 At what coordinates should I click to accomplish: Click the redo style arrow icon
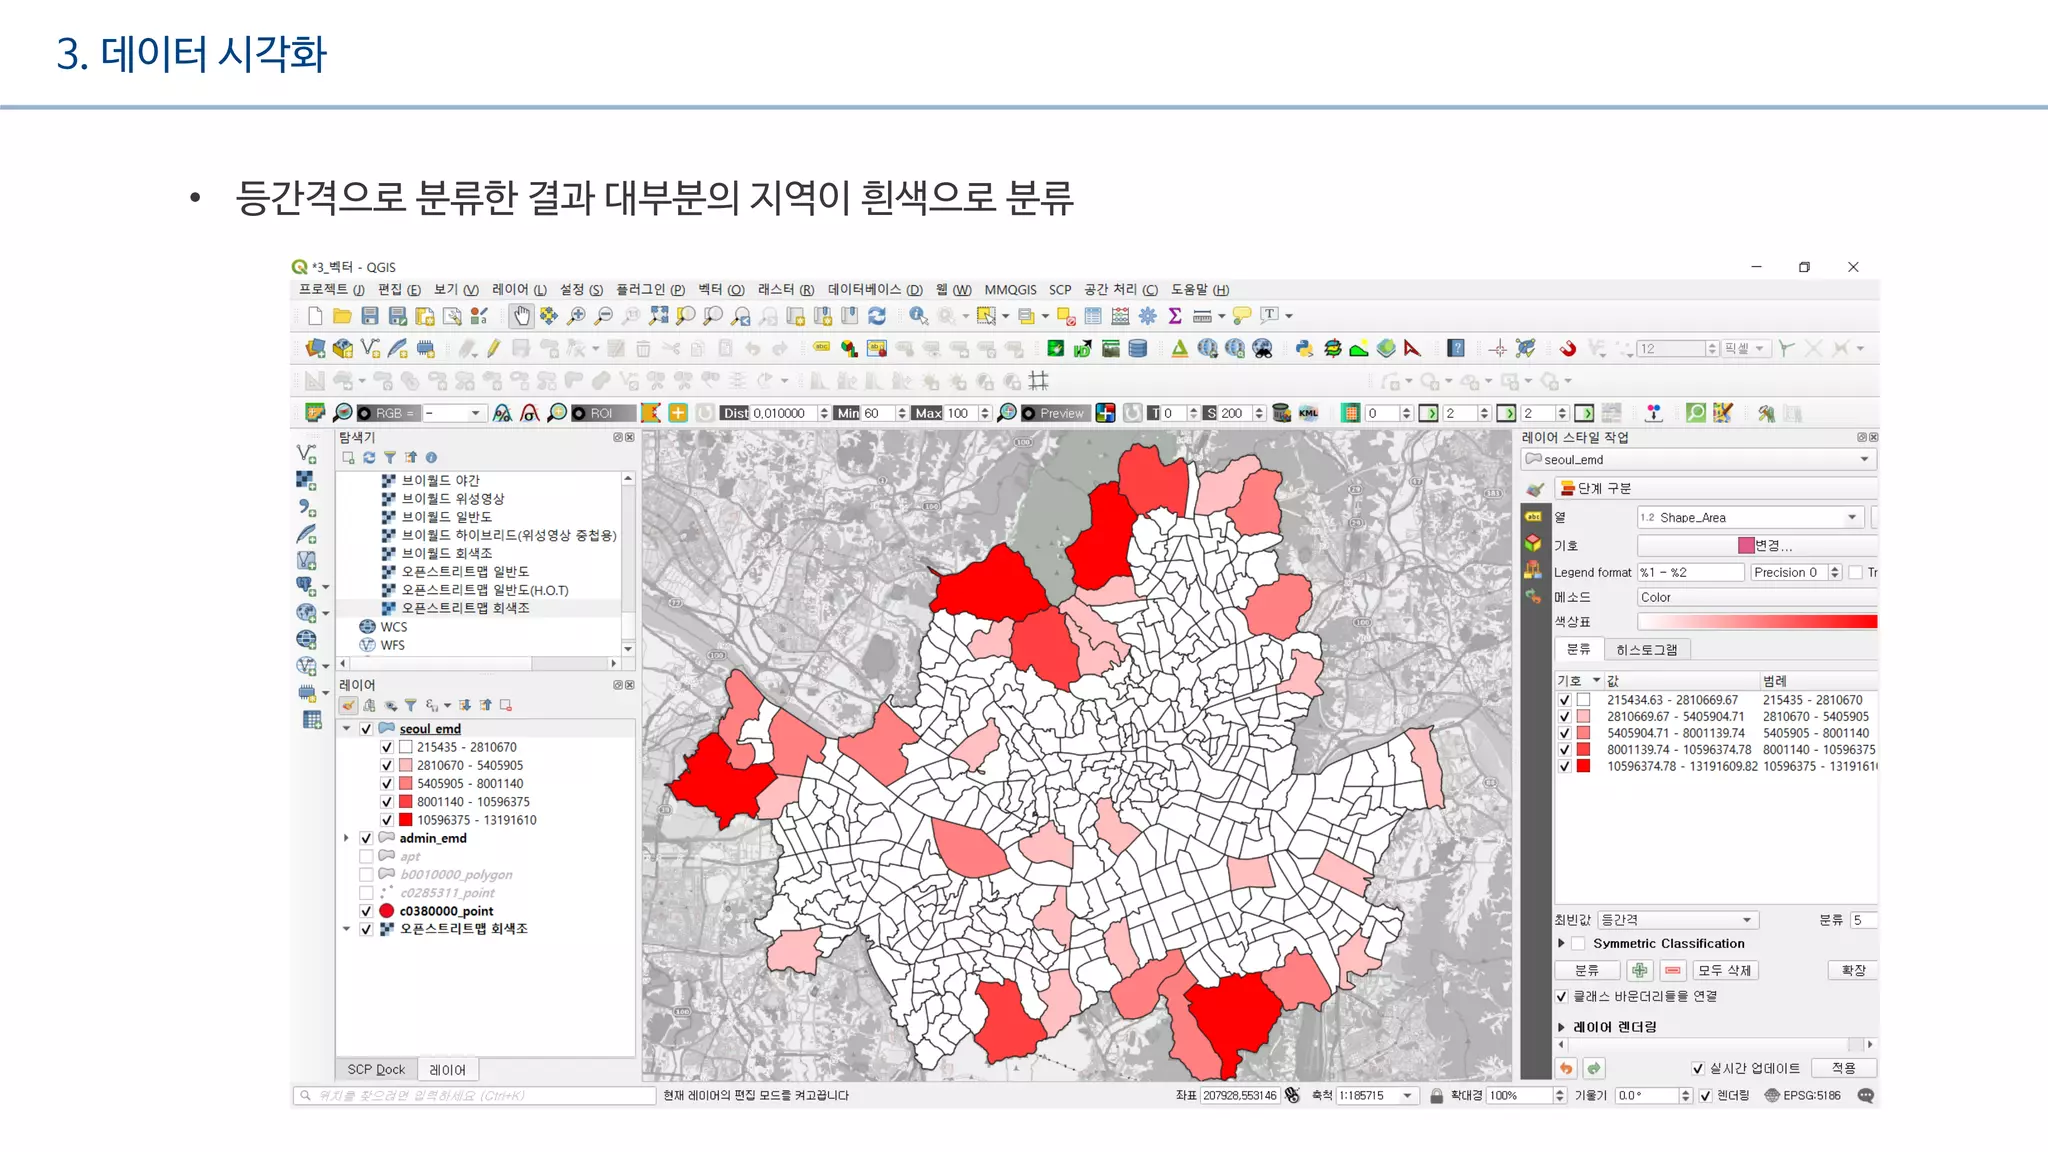pos(1594,1068)
